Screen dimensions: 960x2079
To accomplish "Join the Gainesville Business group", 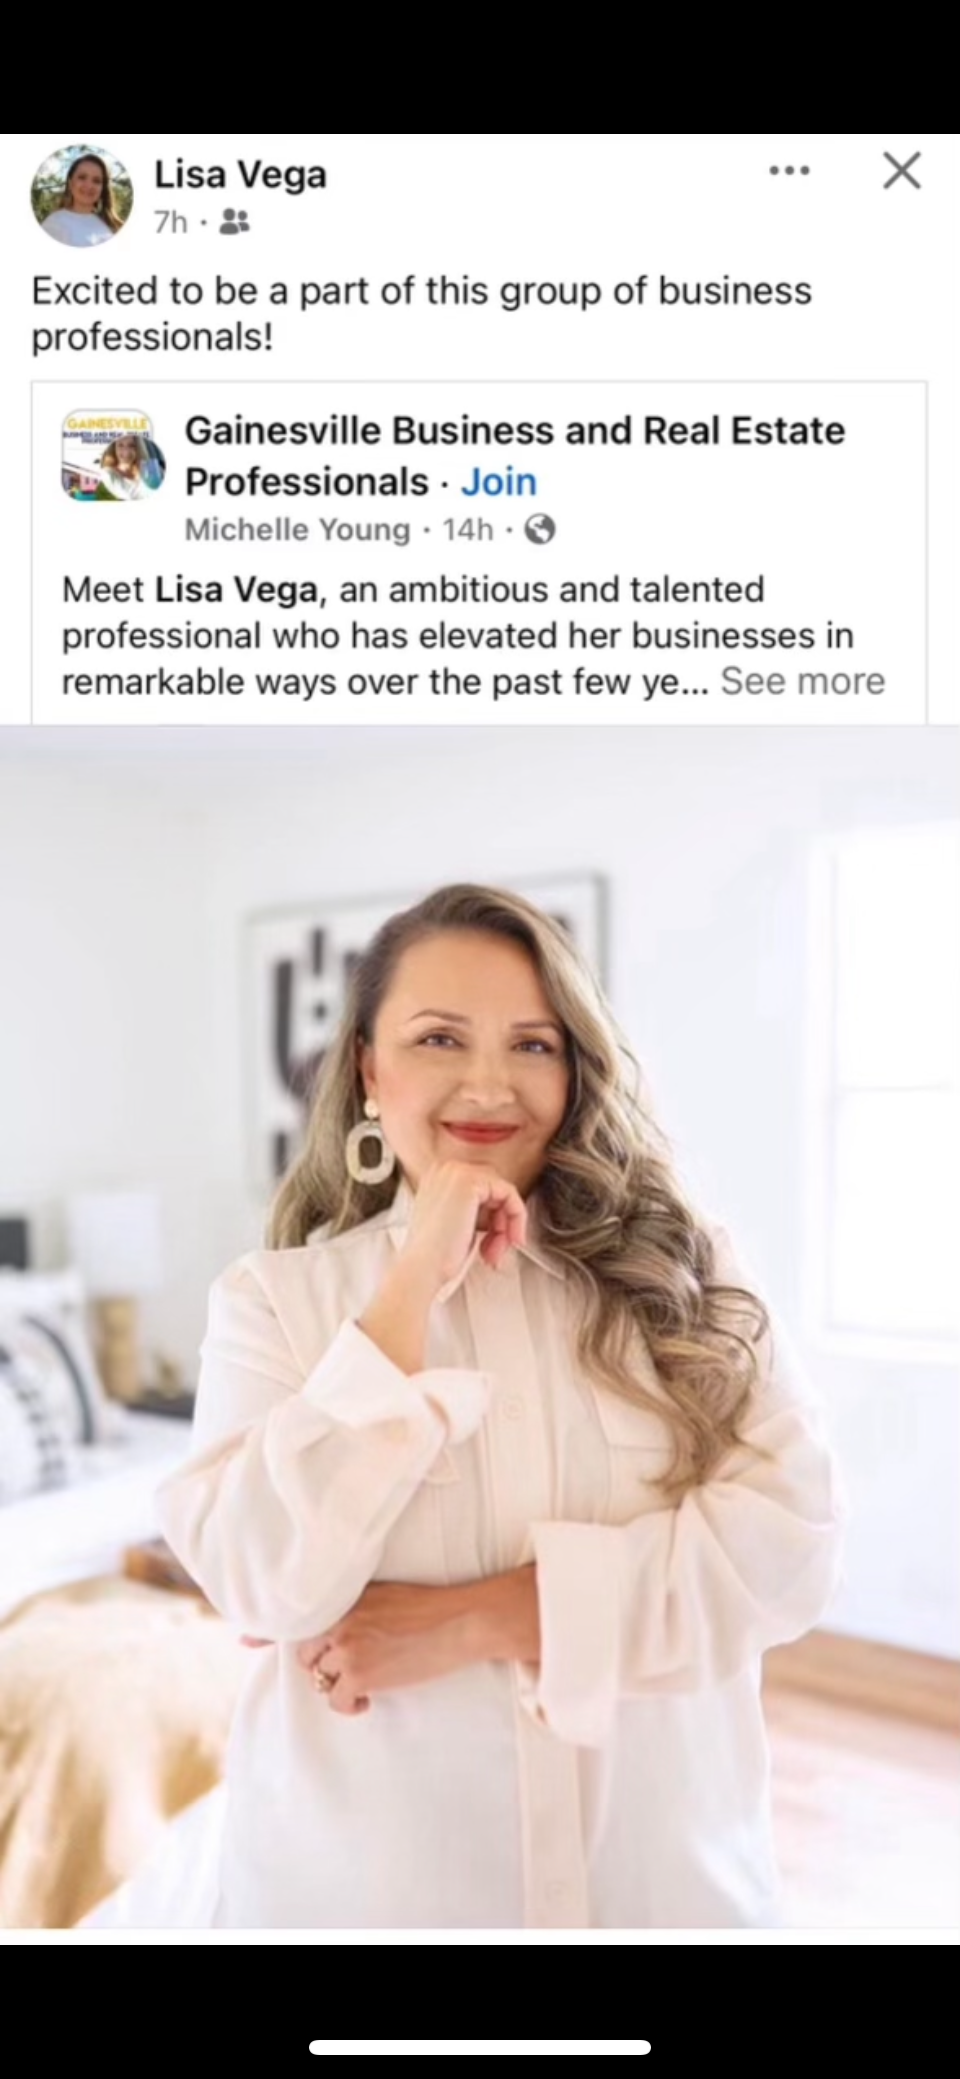I will 499,482.
